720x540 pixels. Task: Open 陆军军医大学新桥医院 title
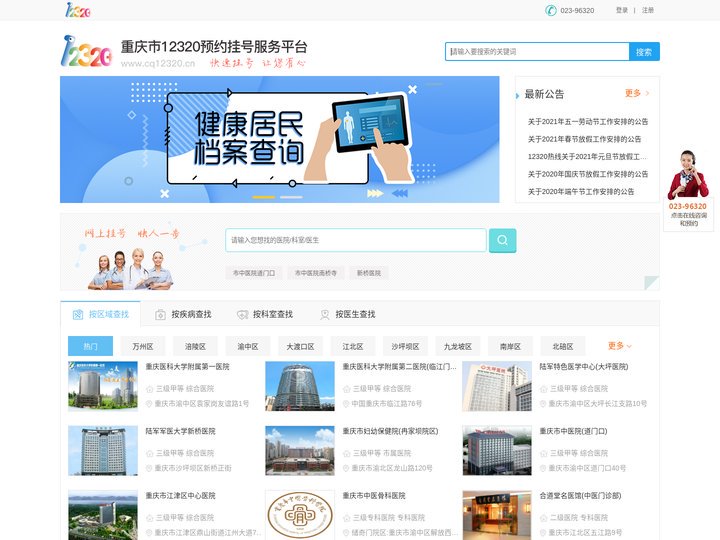180,431
